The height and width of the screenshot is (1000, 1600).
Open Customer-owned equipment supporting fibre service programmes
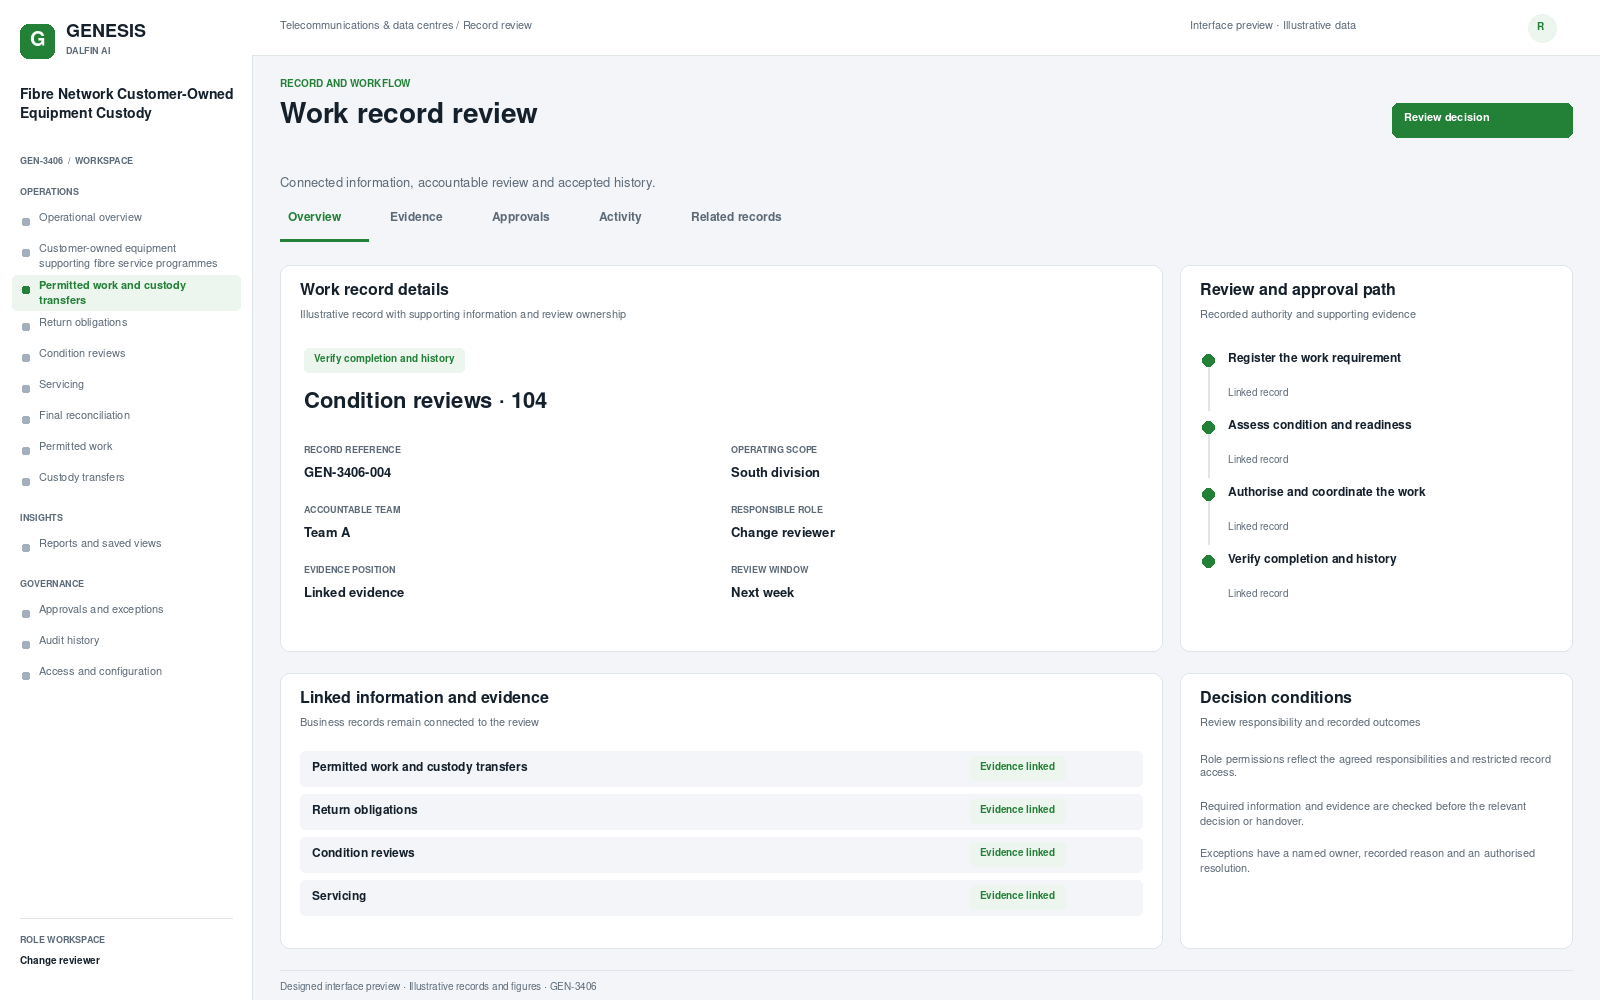(x=126, y=256)
